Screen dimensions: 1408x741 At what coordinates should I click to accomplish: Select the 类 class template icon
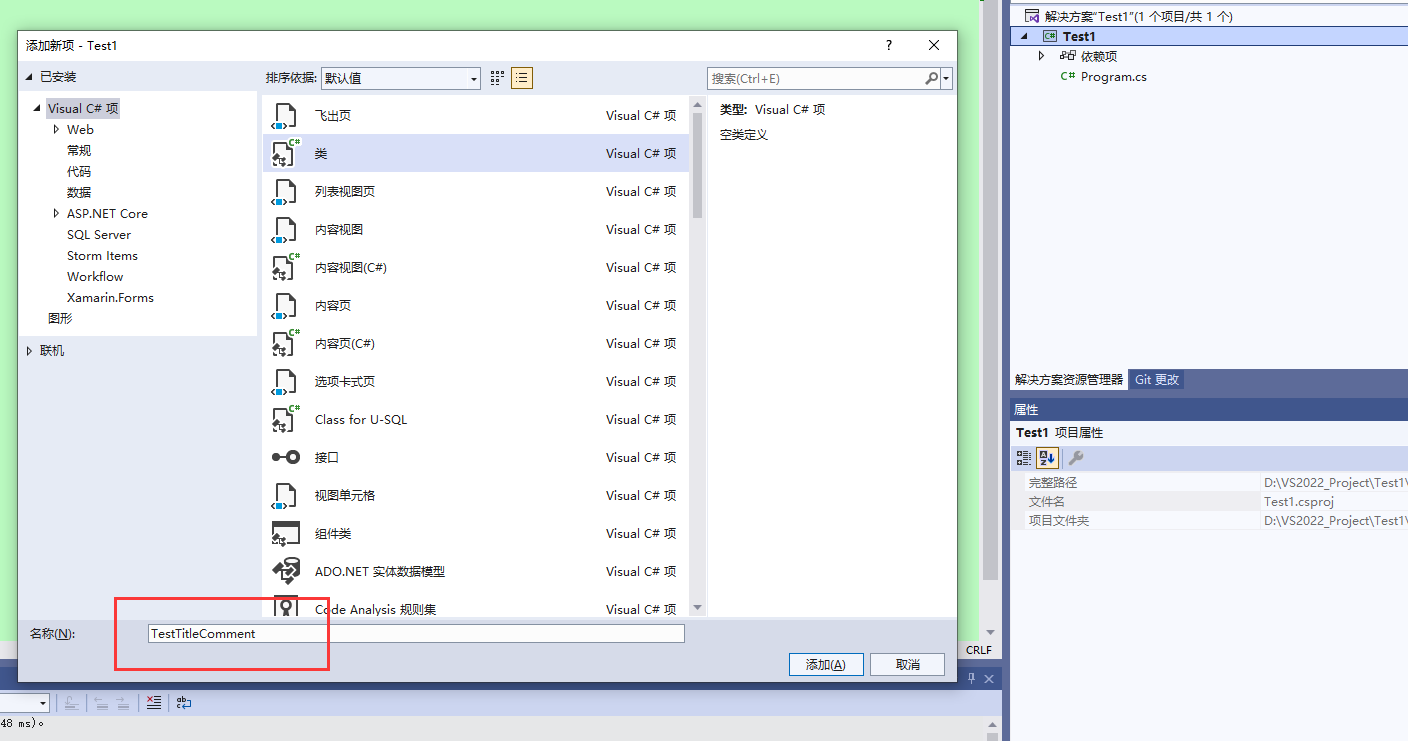point(285,154)
